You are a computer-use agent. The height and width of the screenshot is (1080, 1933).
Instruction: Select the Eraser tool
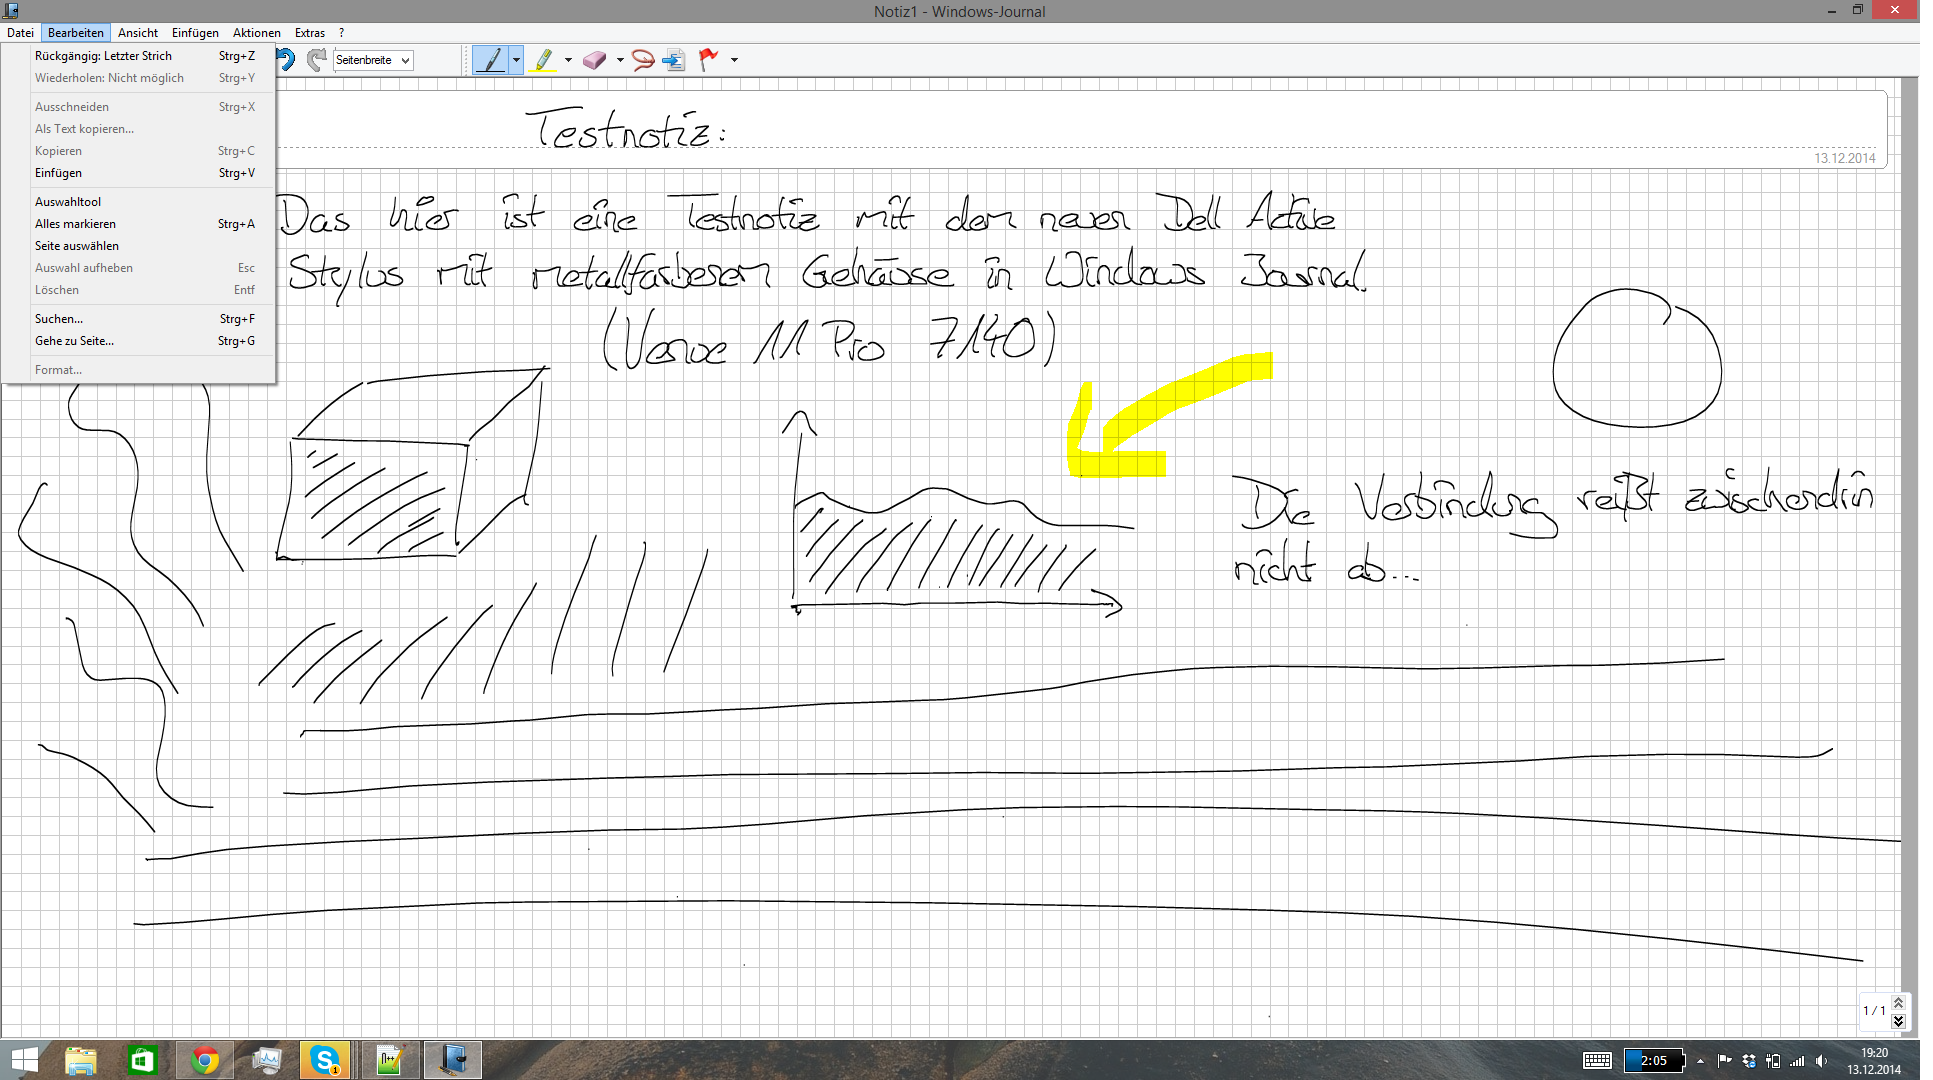[594, 60]
